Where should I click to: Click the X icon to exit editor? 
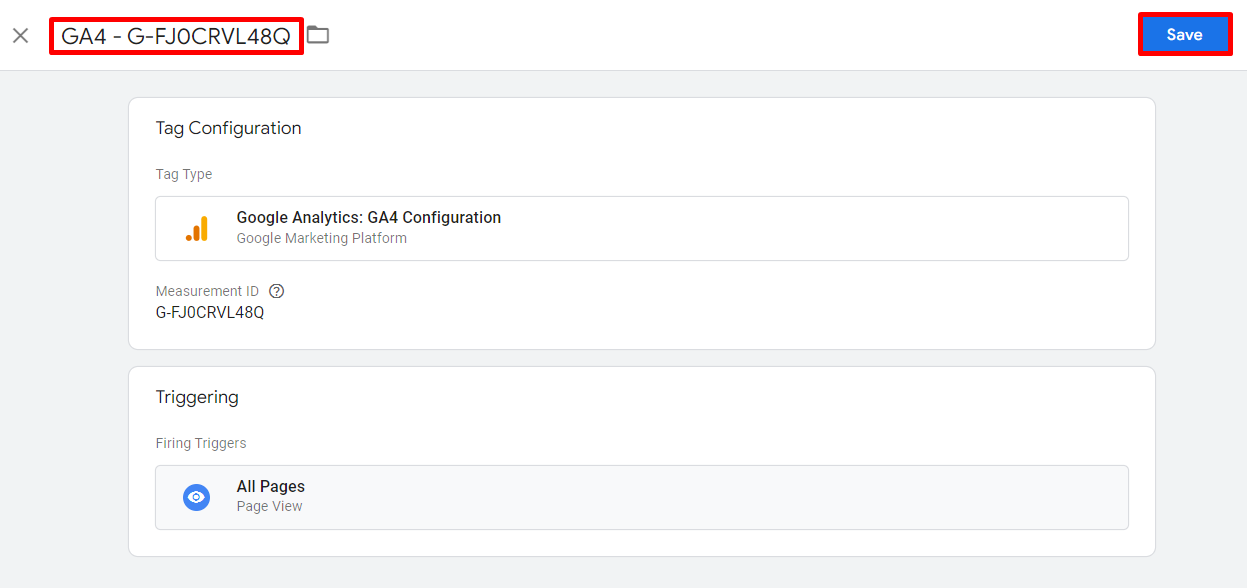(x=20, y=34)
